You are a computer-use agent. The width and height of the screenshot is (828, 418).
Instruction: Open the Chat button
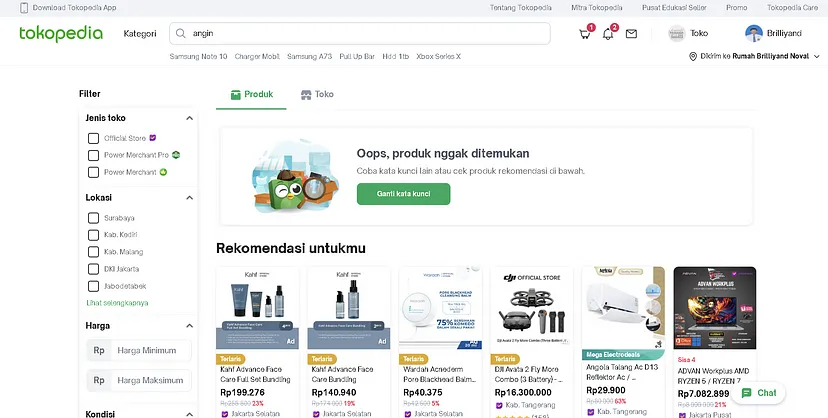coord(758,393)
